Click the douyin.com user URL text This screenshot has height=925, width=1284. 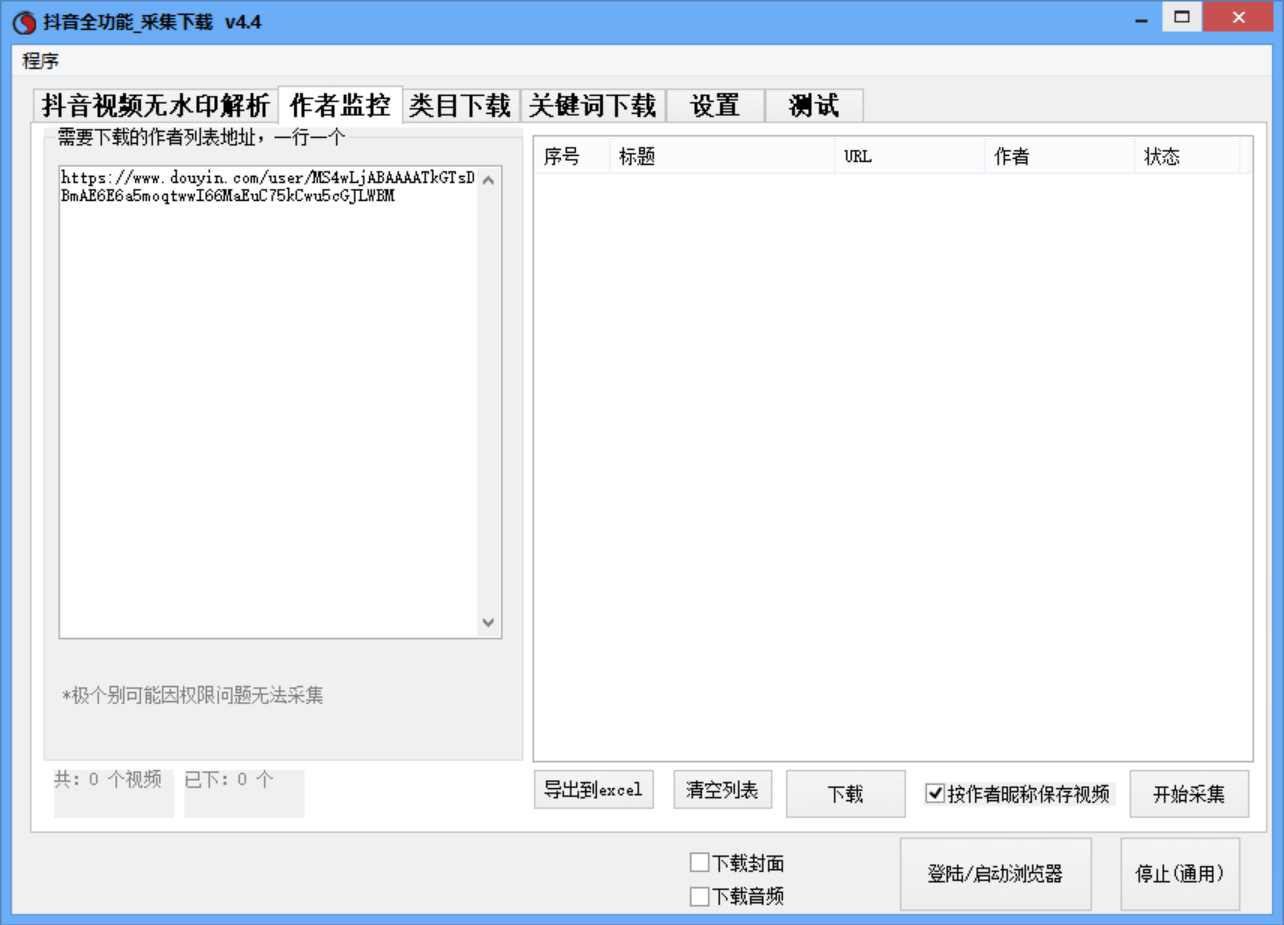point(268,187)
